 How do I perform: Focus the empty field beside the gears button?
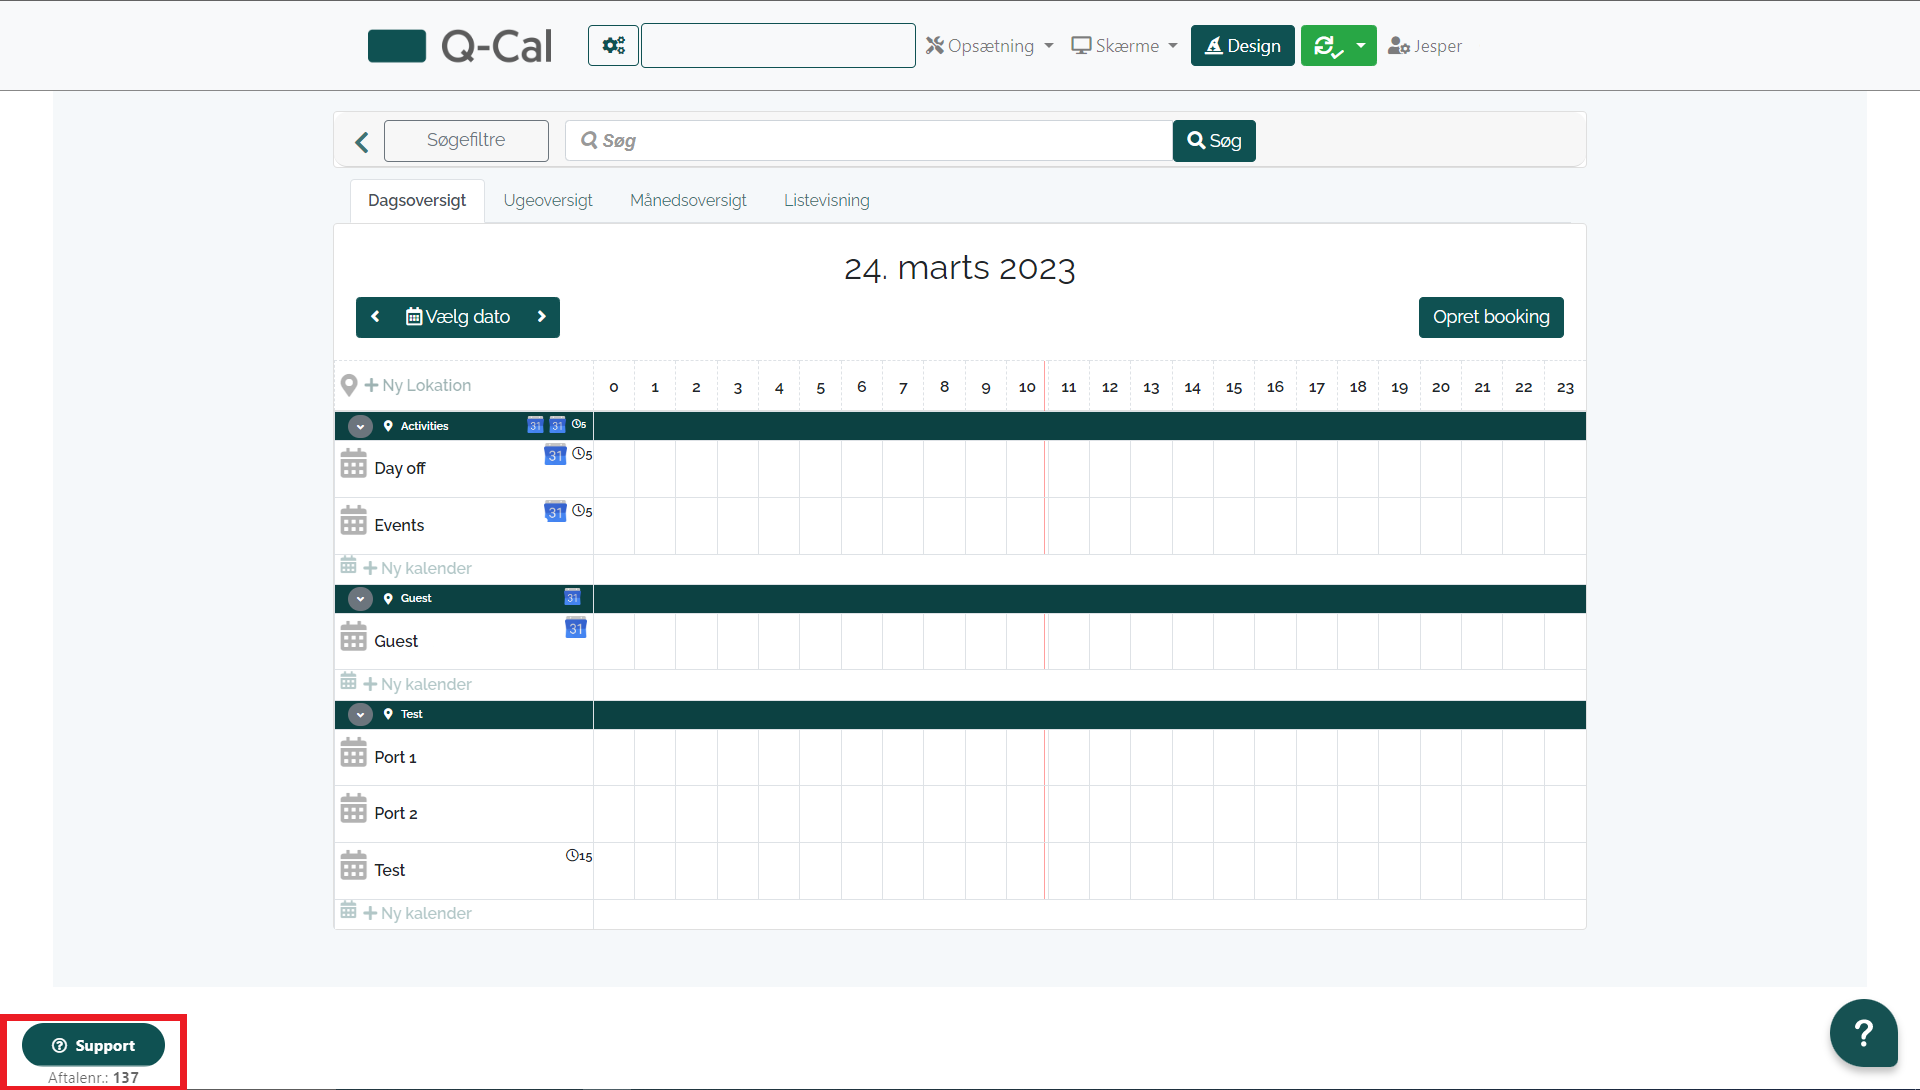(778, 46)
